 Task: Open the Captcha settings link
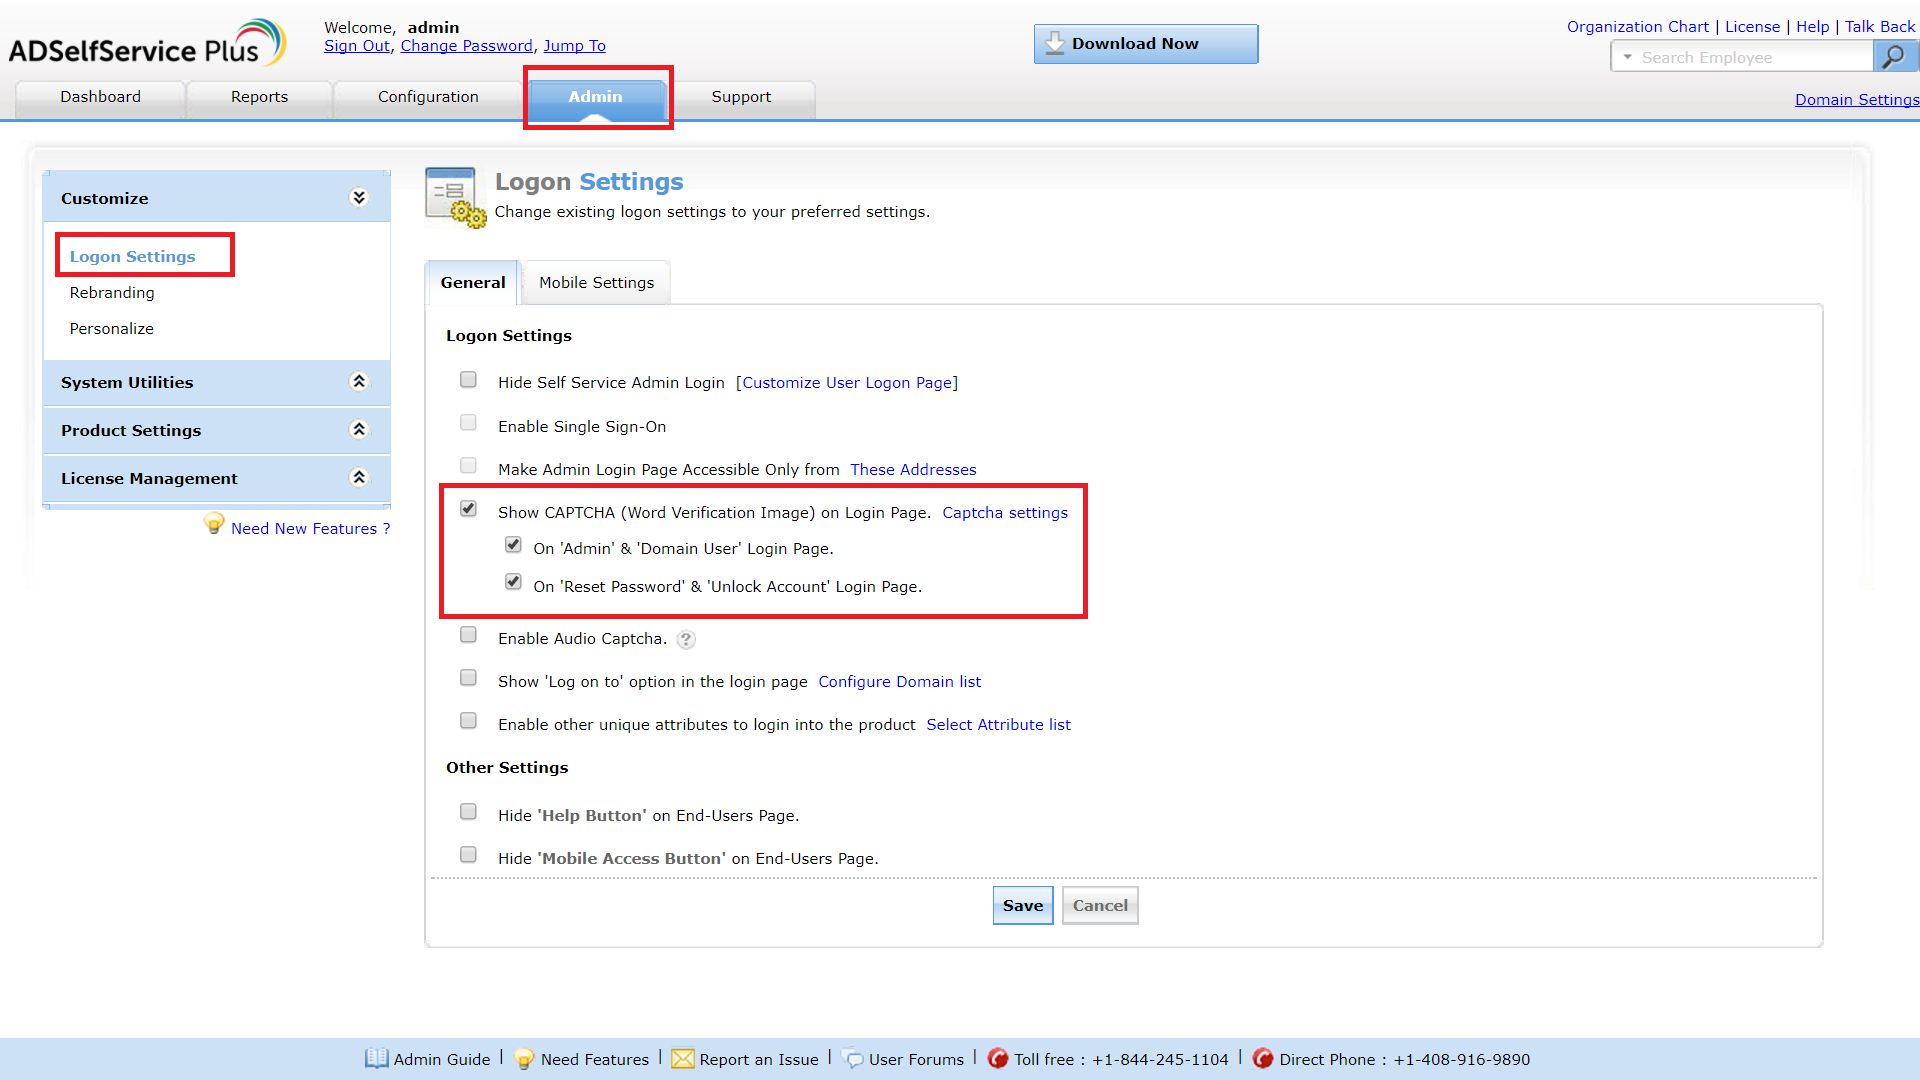[x=1004, y=513]
